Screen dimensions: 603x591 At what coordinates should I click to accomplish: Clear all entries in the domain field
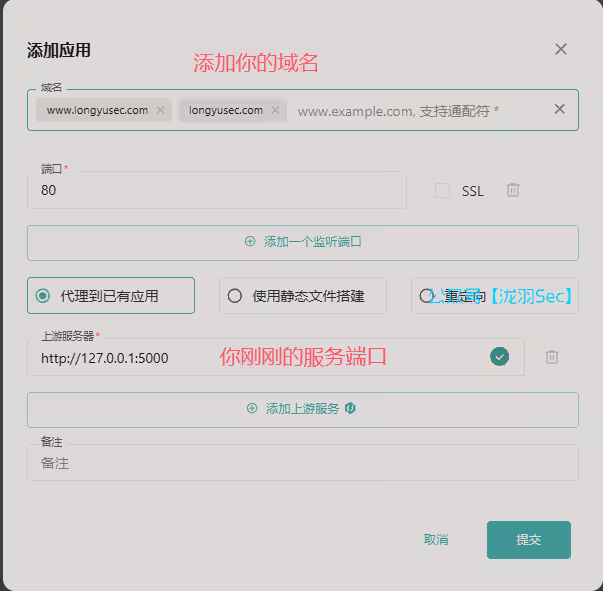tap(560, 109)
